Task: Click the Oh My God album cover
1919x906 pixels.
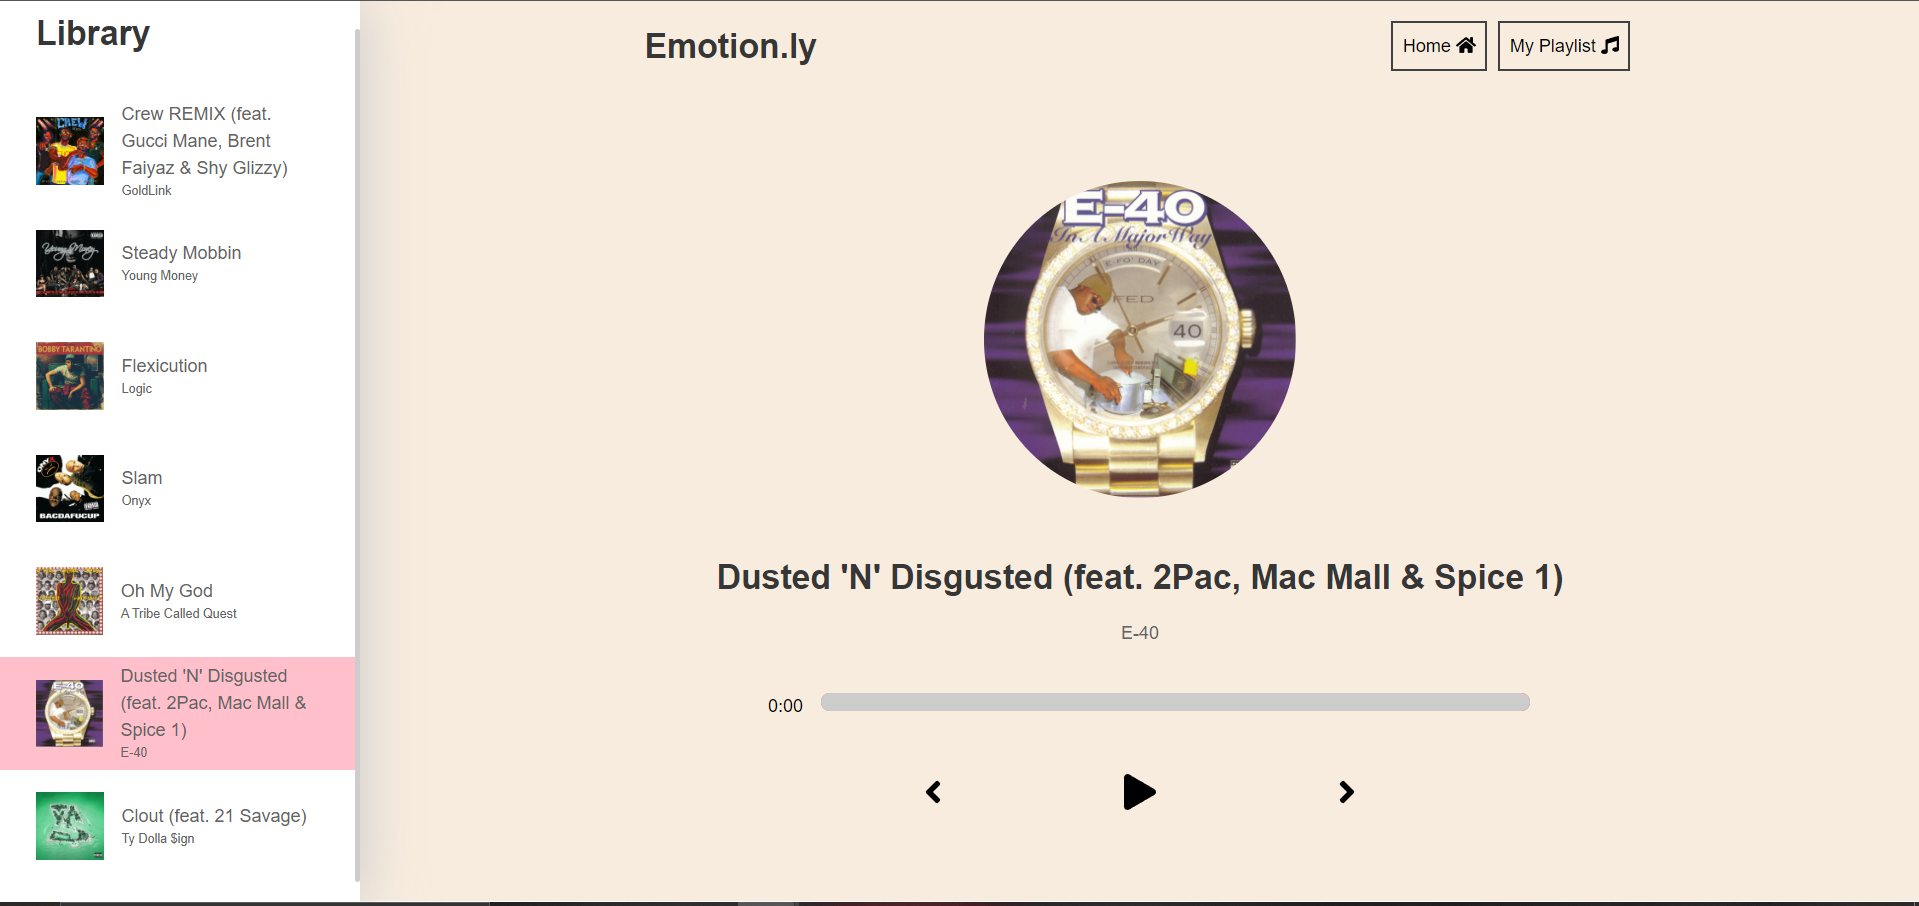Action: [70, 601]
